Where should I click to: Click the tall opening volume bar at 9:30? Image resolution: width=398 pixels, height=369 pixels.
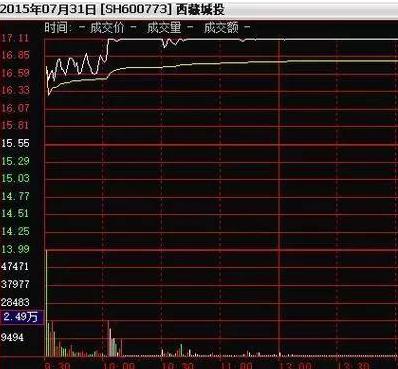[x=46, y=303]
